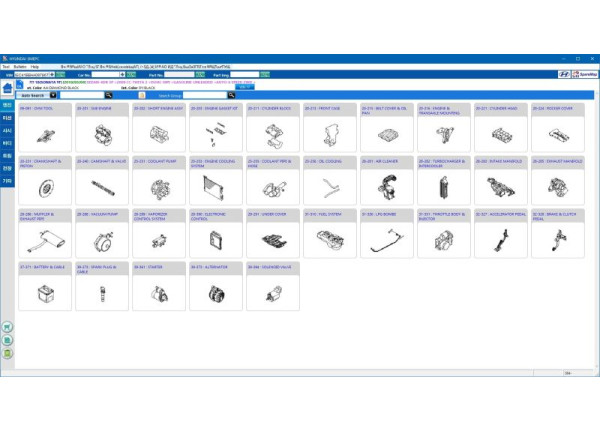Click the home icon at top left
Screen dimensions: 600x431
coord(7,87)
